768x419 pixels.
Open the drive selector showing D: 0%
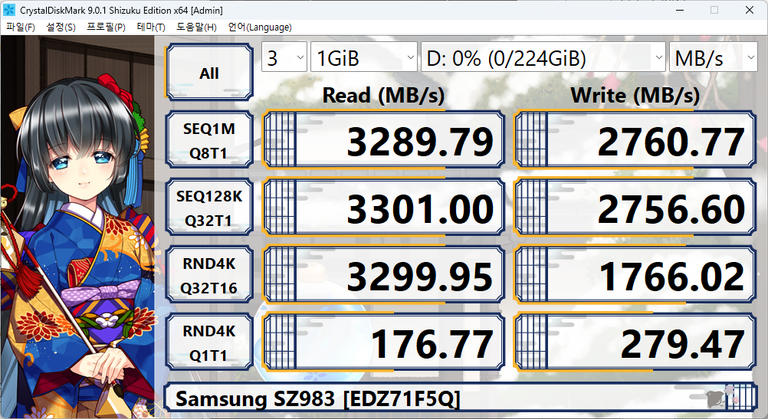pos(543,58)
